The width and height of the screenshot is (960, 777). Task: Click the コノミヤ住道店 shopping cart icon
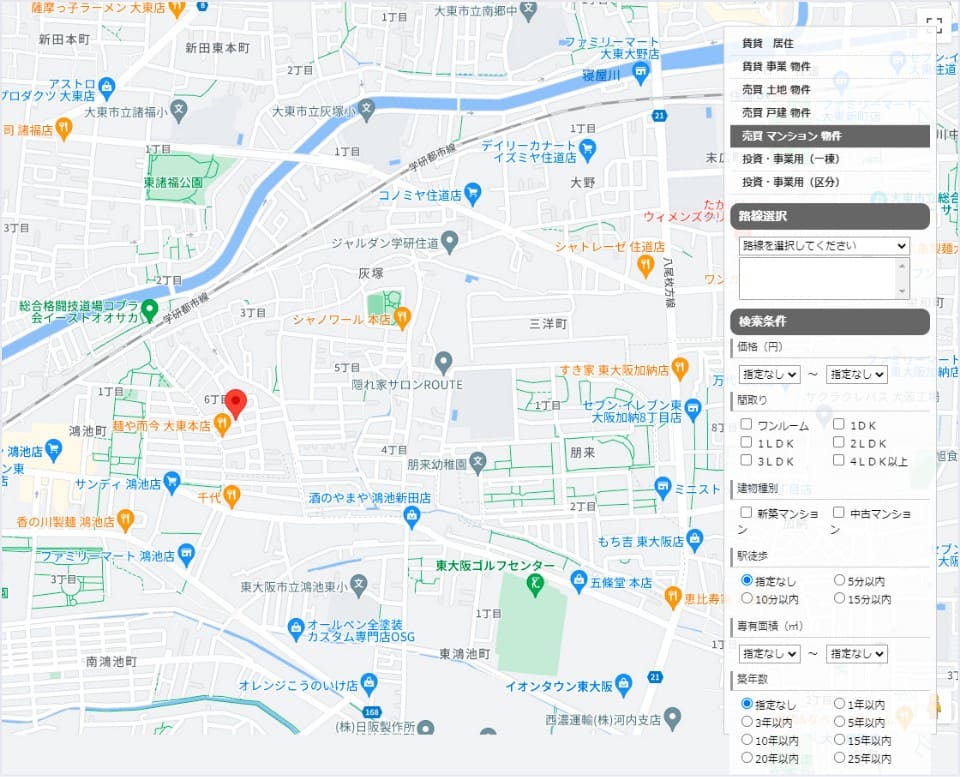pos(473,193)
